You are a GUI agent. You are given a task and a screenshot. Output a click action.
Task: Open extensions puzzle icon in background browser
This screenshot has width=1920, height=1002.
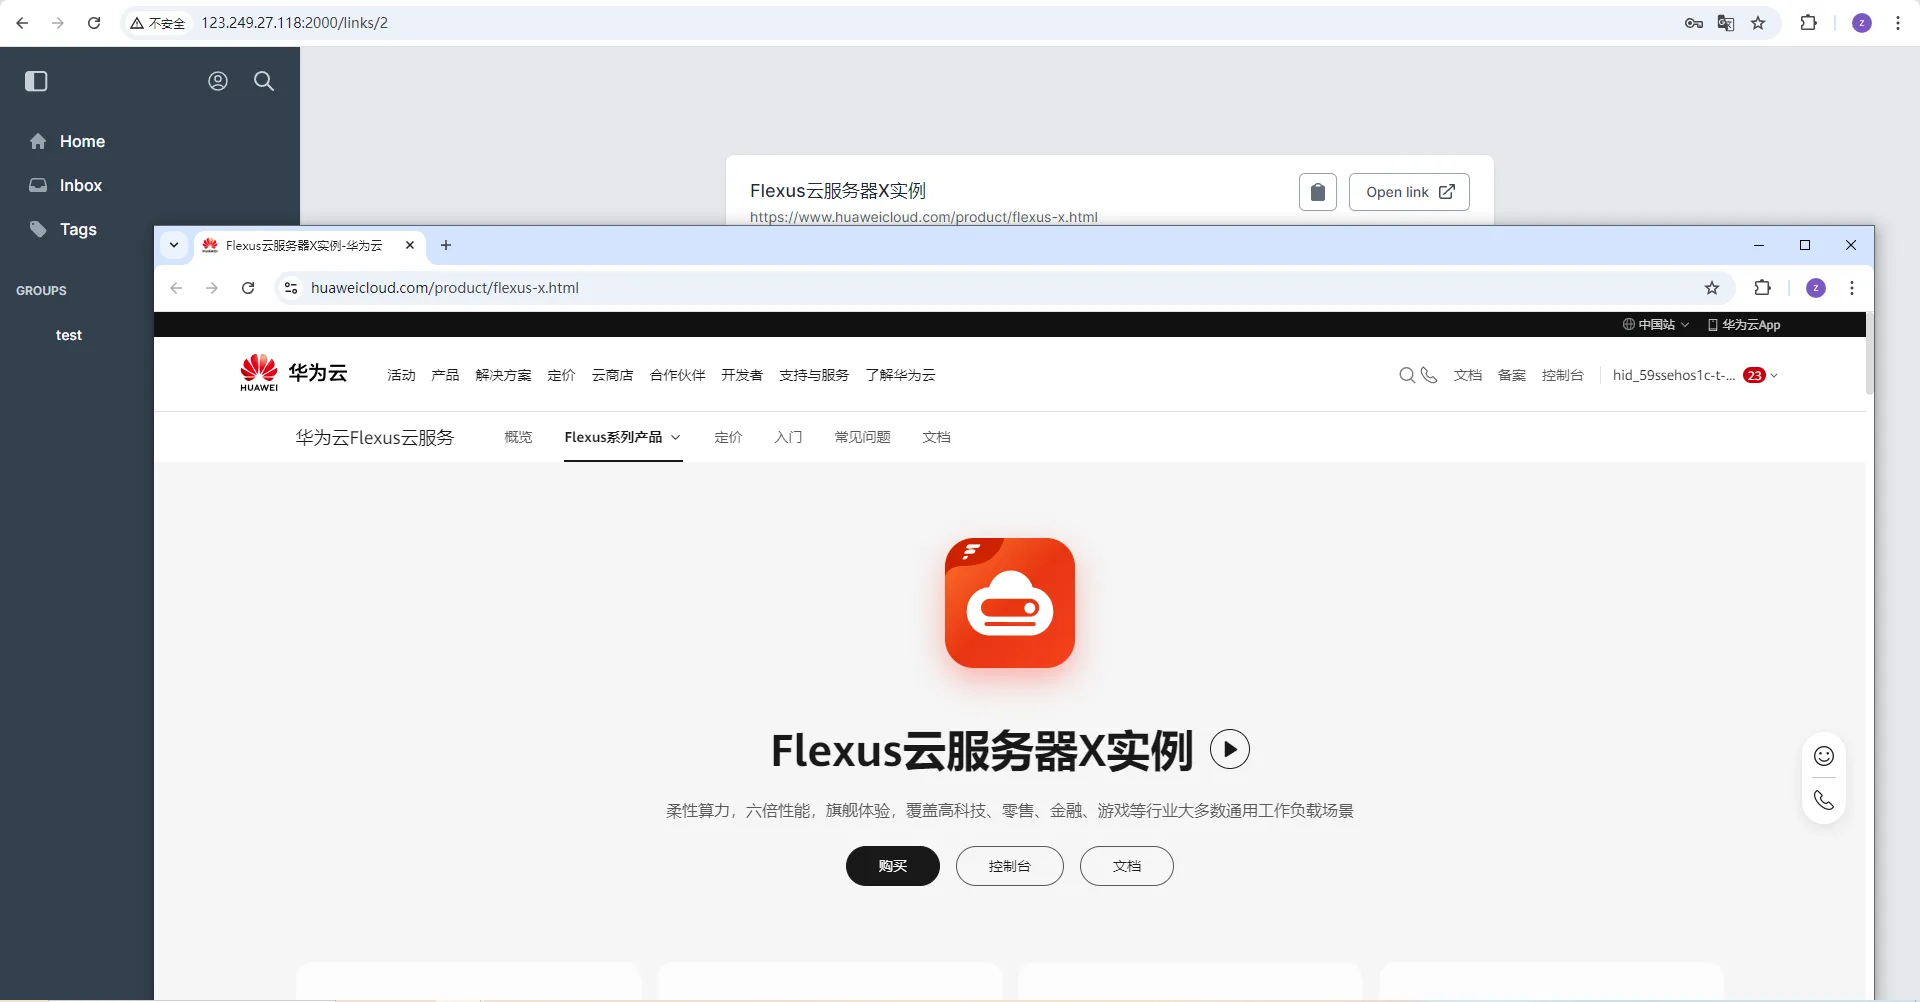(1809, 23)
